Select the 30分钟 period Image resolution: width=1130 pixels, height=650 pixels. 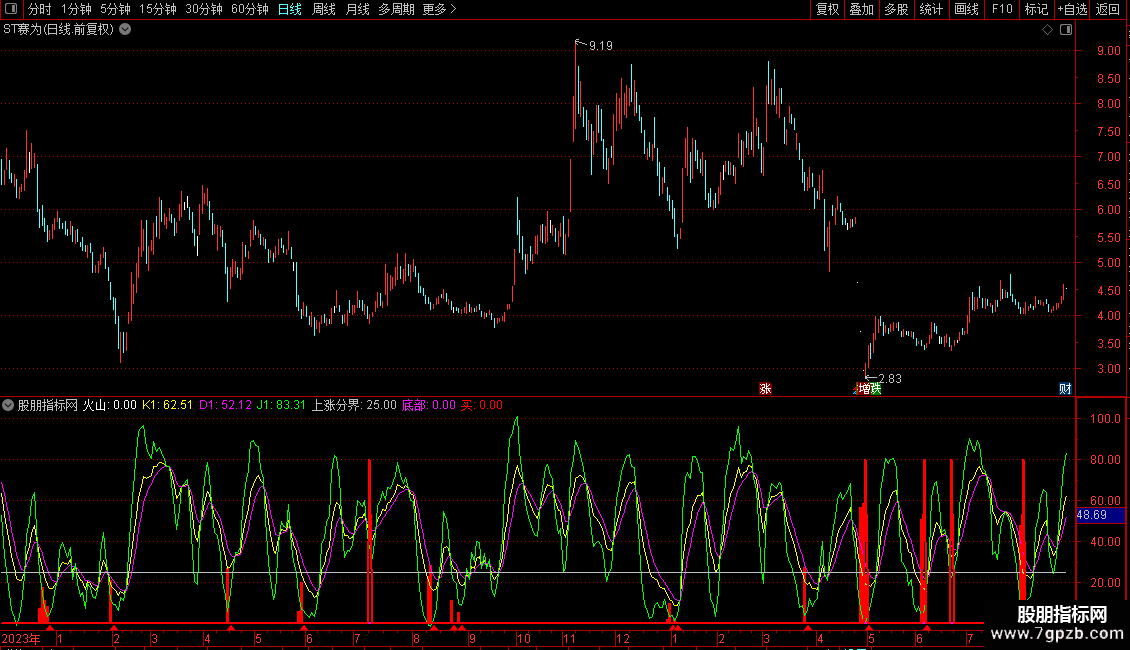[204, 9]
